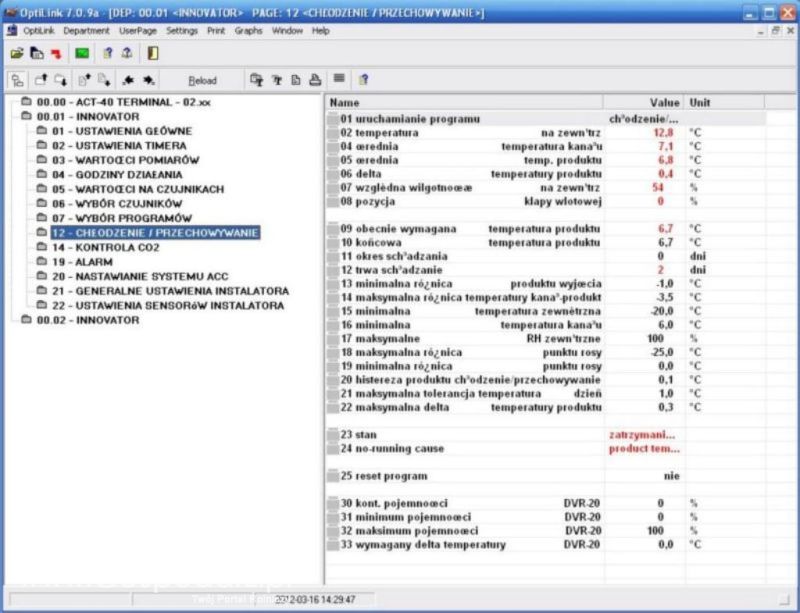Open the Graphs menu
The image size is (800, 613).
(x=248, y=31)
